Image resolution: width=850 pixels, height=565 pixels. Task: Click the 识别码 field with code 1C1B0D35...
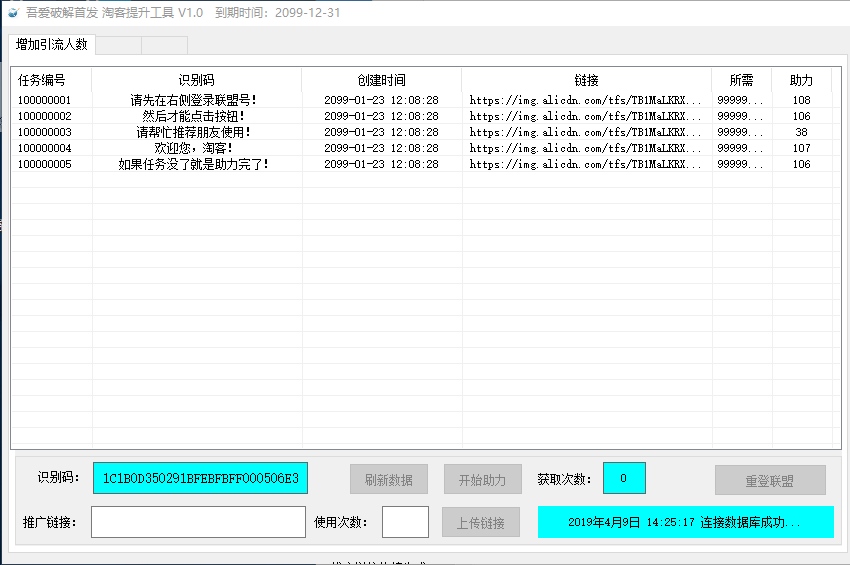(x=201, y=478)
